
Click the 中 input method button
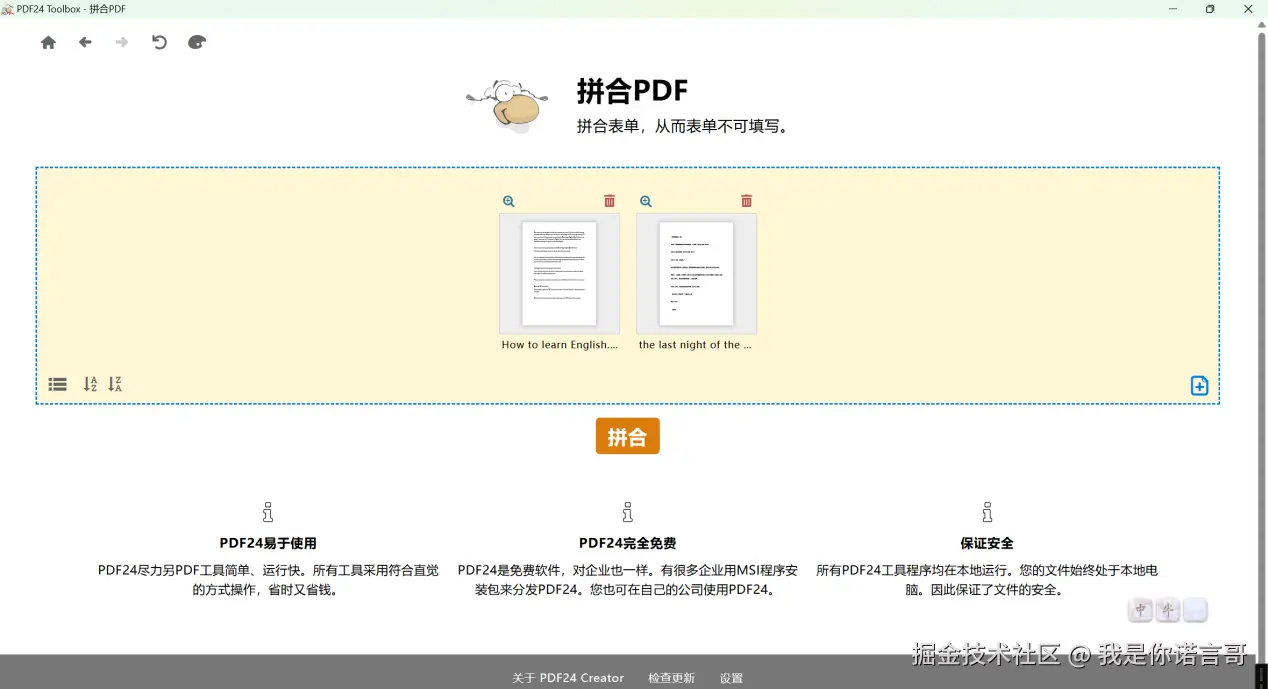point(1140,610)
